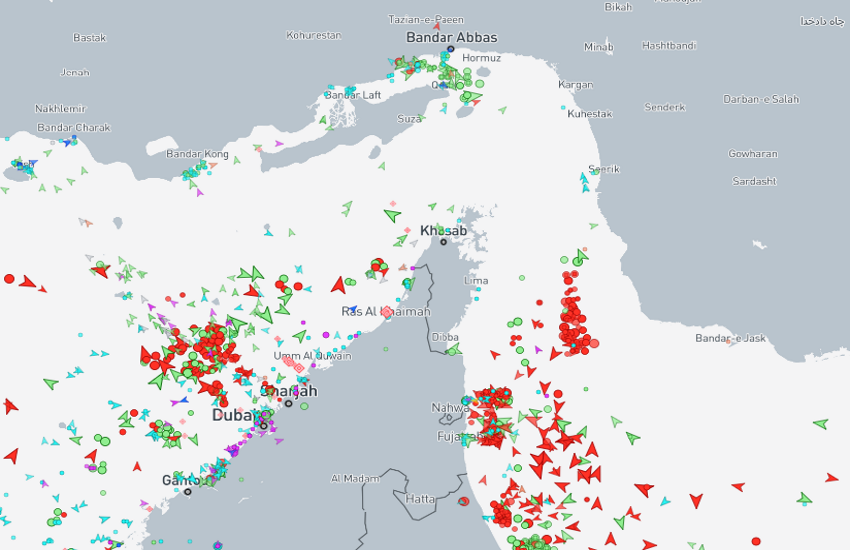Click the red circle marker east of Hatta
The height and width of the screenshot is (550, 850).
[x=463, y=501]
